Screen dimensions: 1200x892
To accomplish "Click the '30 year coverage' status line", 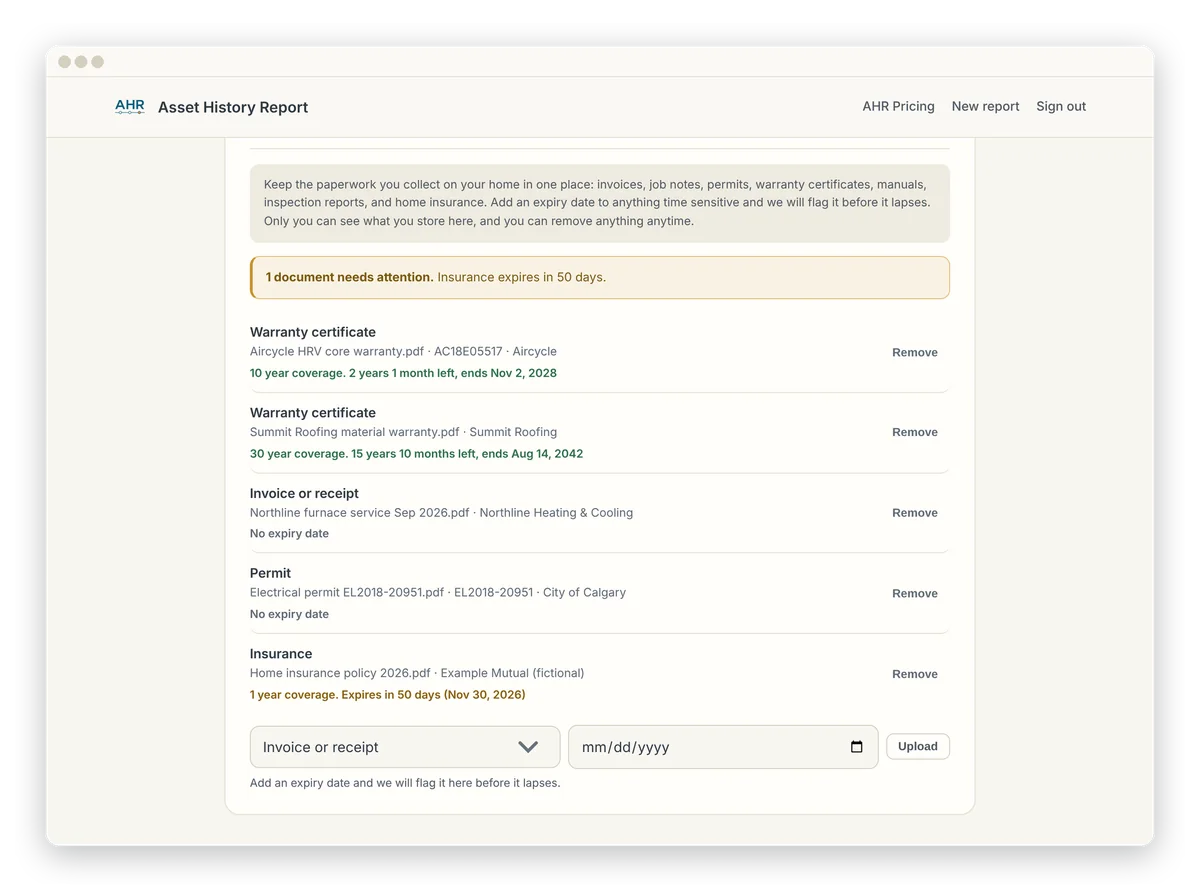I will (416, 454).
